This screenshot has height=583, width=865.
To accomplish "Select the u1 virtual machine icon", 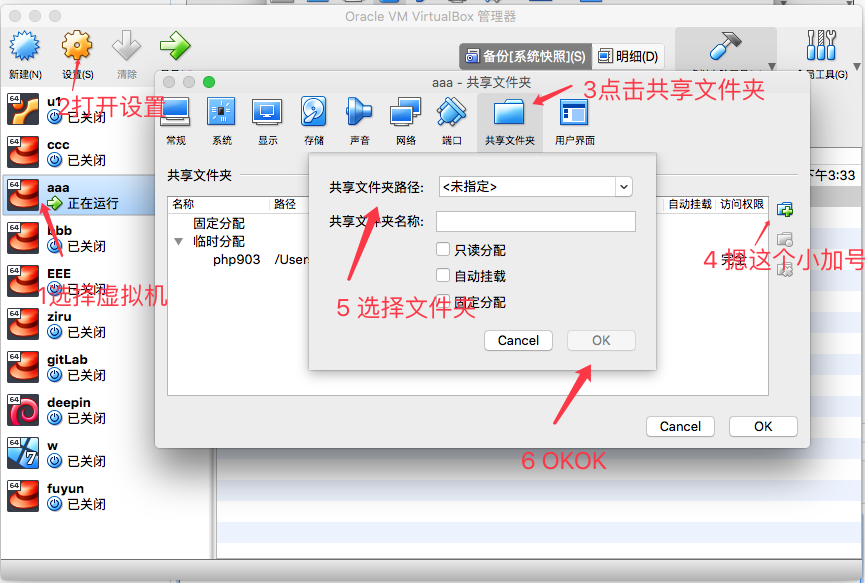I will (x=23, y=109).
